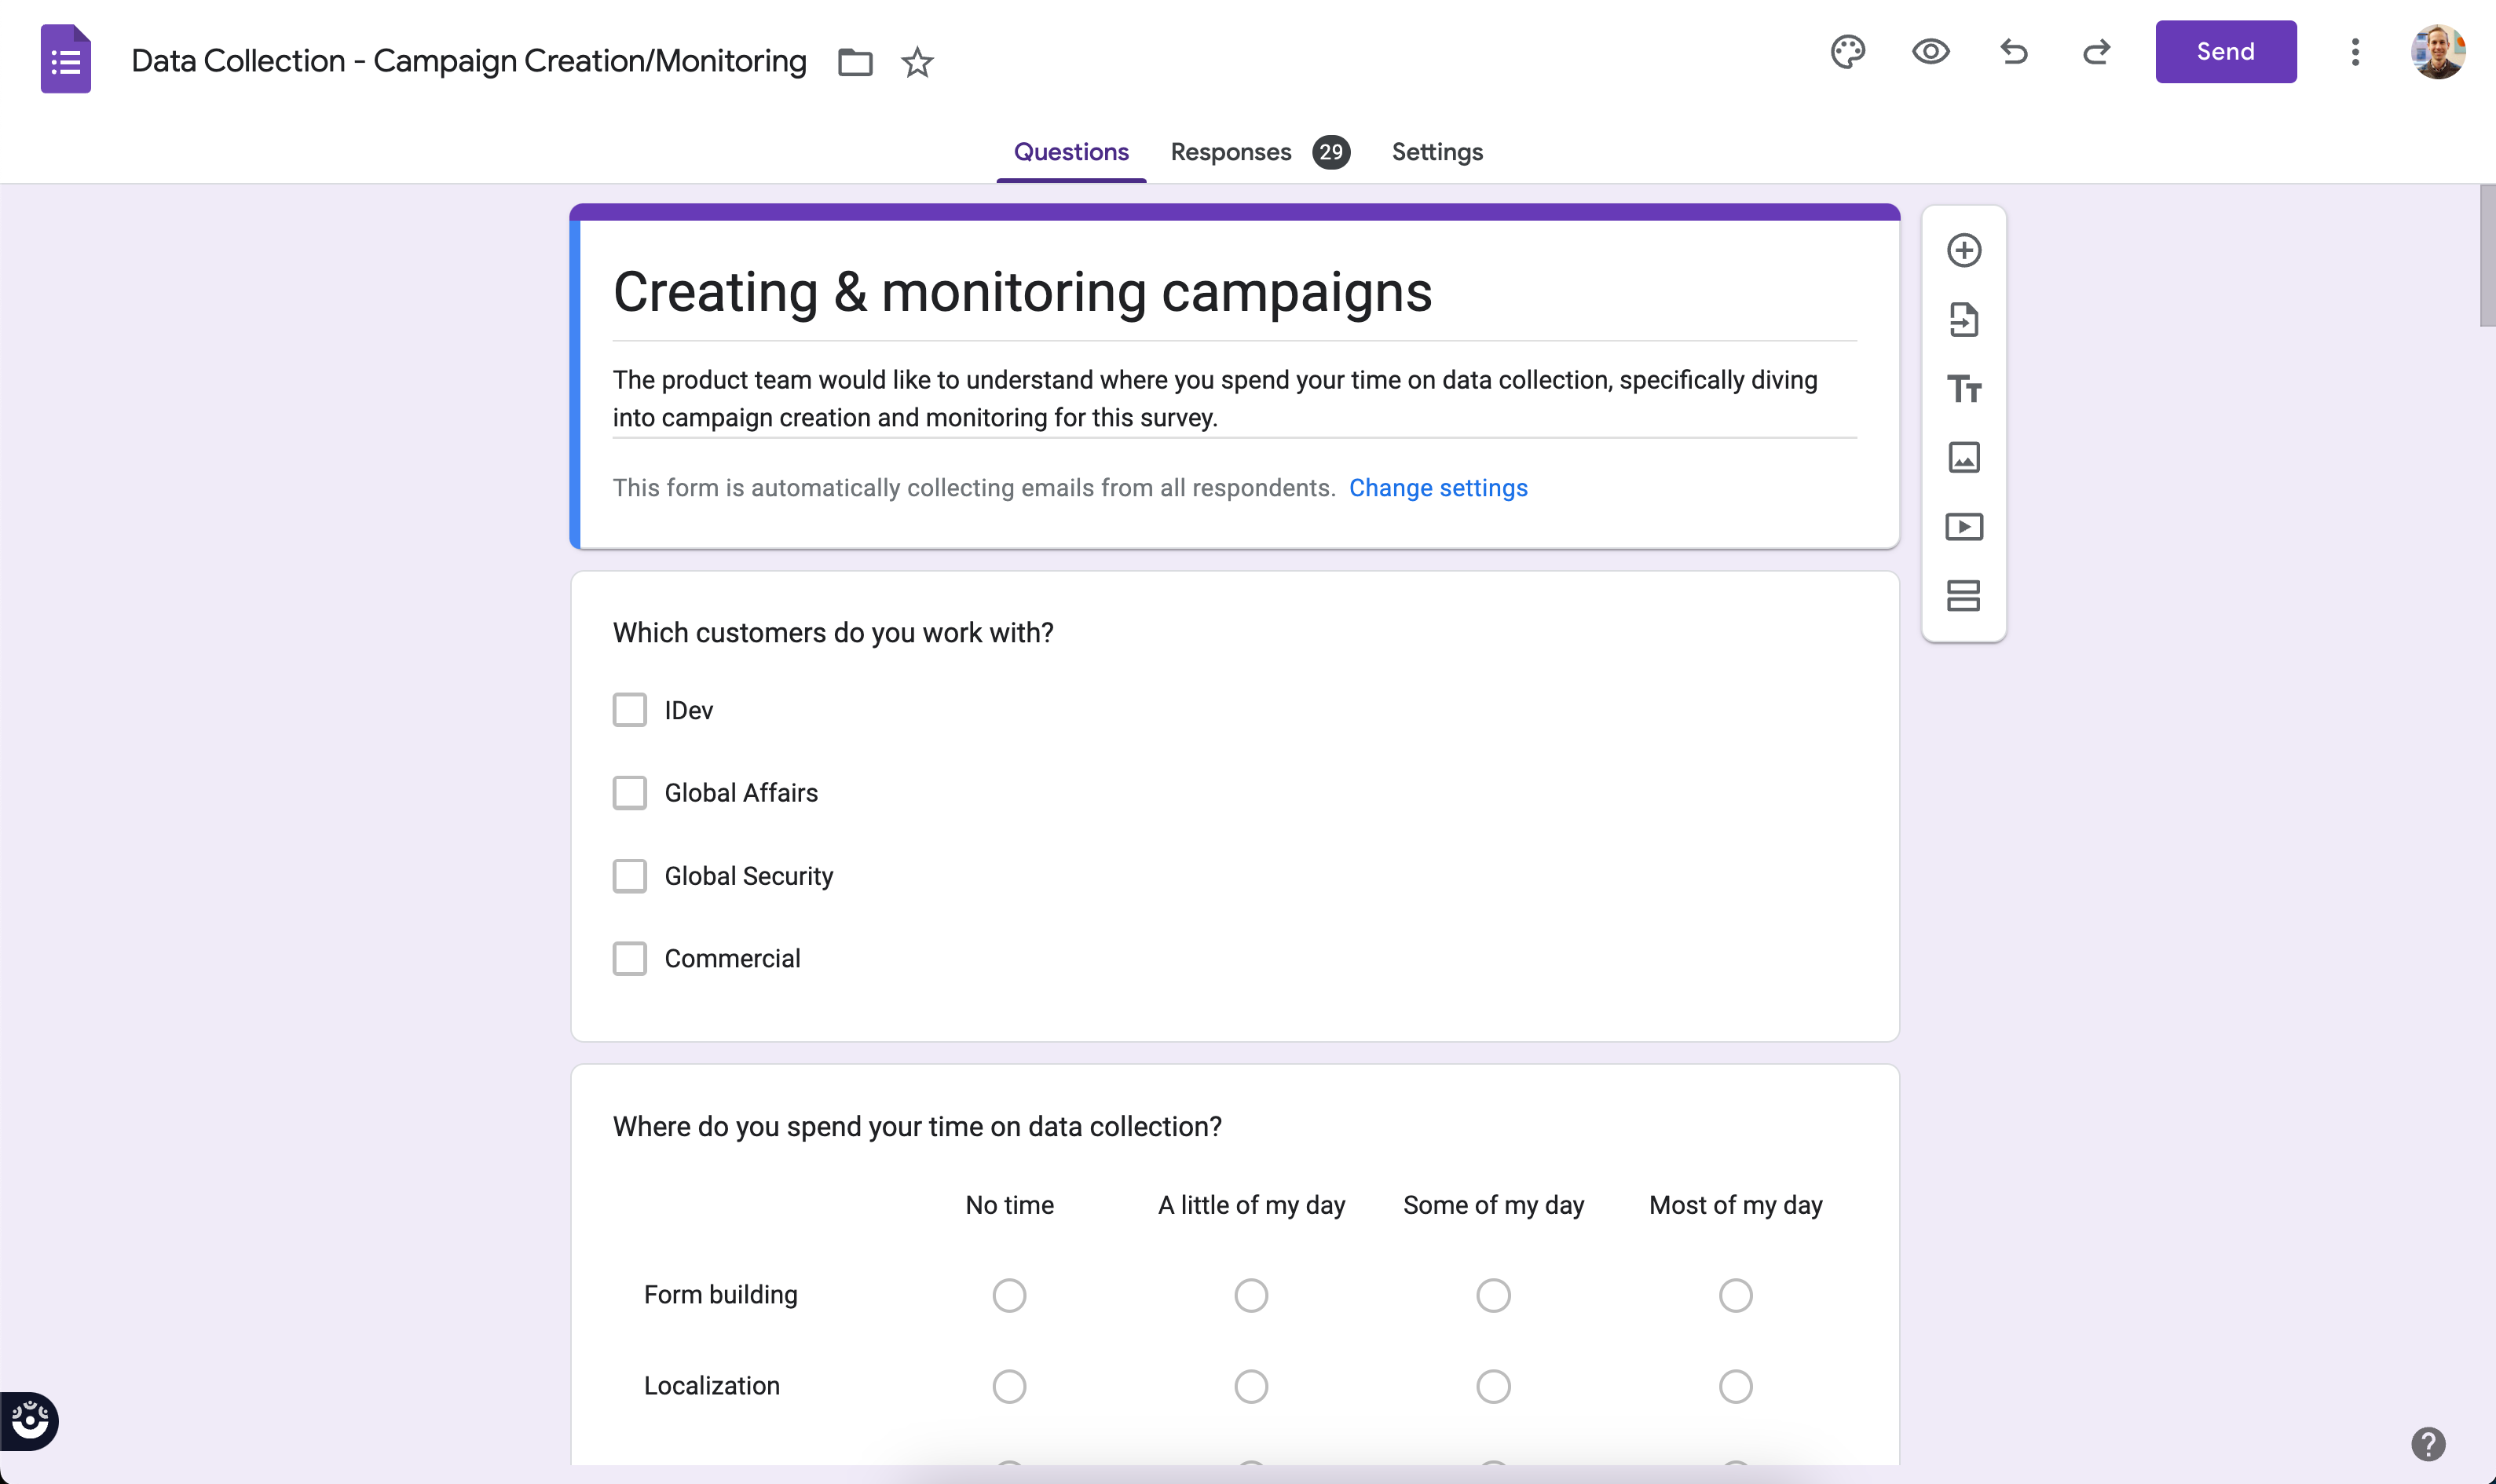
Task: Check the IDev checkbox
Action: pos(630,709)
